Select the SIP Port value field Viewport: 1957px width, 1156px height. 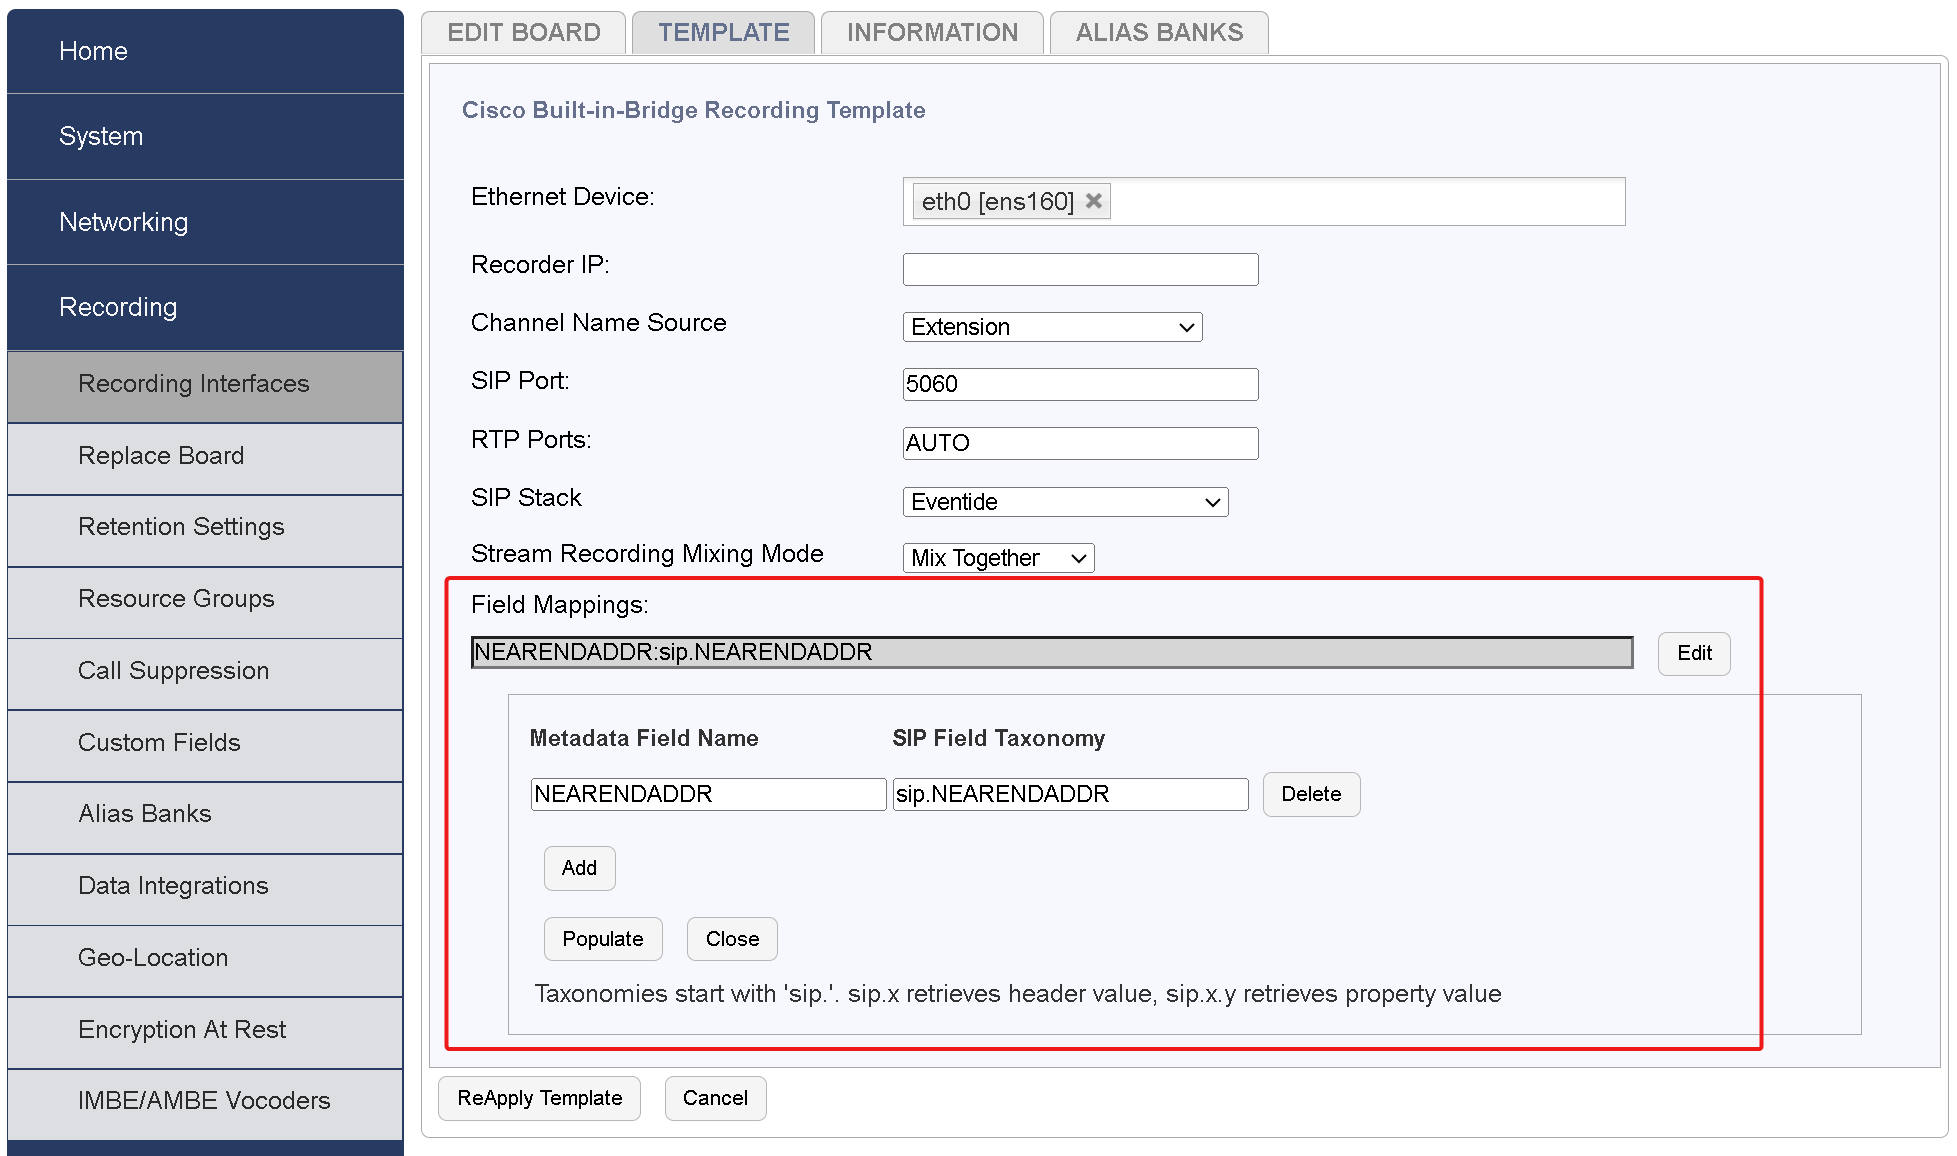[x=1079, y=384]
